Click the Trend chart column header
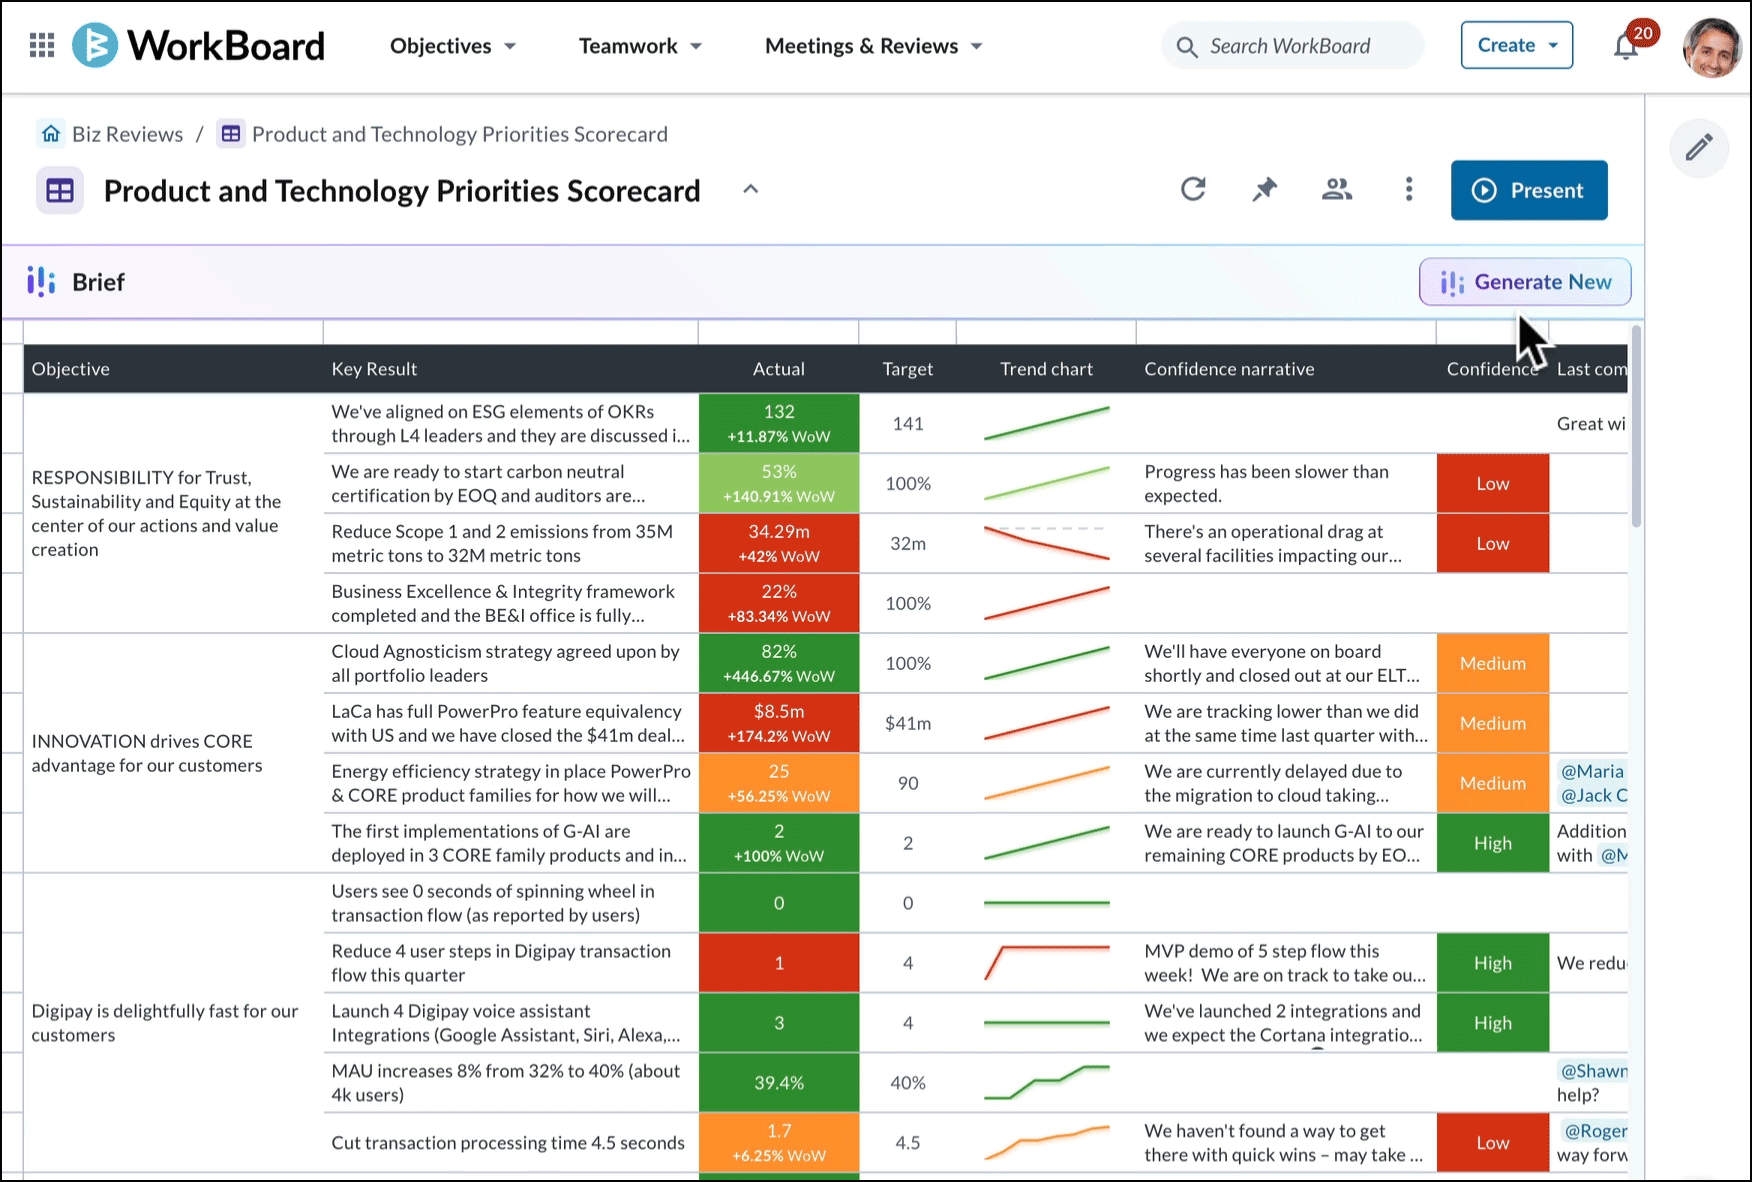1752x1182 pixels. 1046,369
